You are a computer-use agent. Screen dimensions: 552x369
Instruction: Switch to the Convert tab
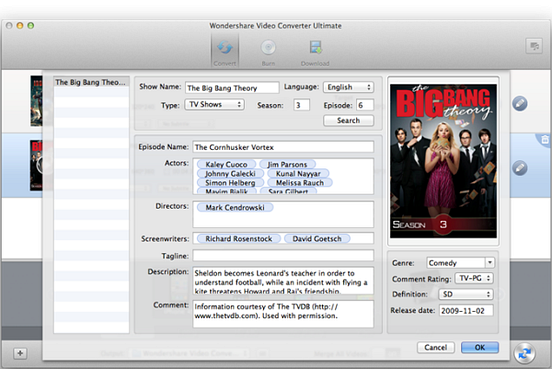coord(225,51)
